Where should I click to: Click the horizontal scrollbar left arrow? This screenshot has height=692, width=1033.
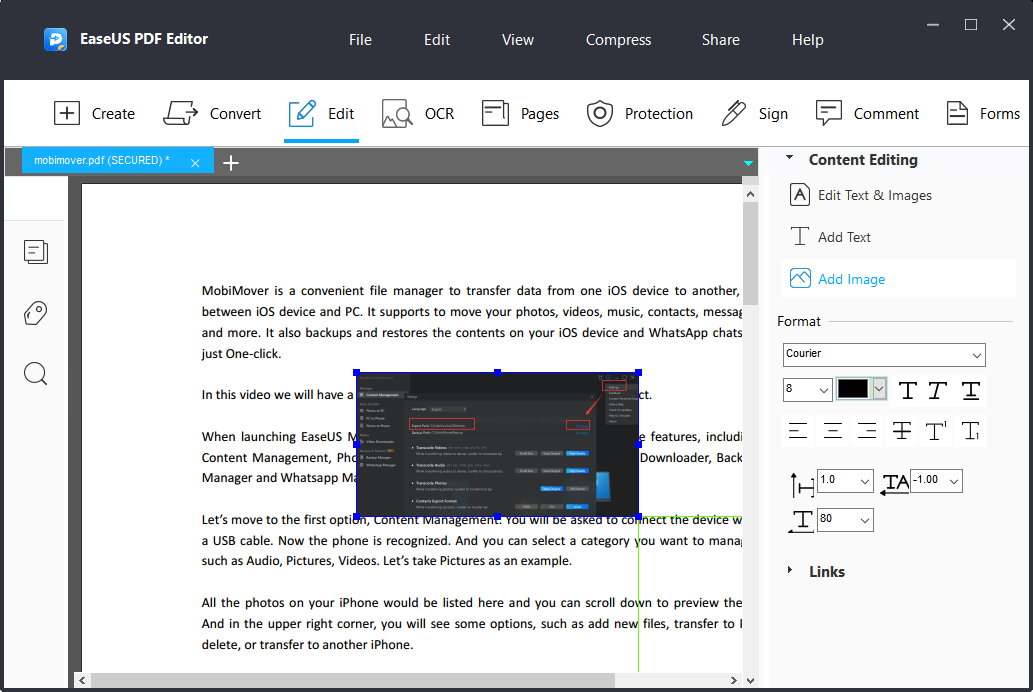pos(82,680)
